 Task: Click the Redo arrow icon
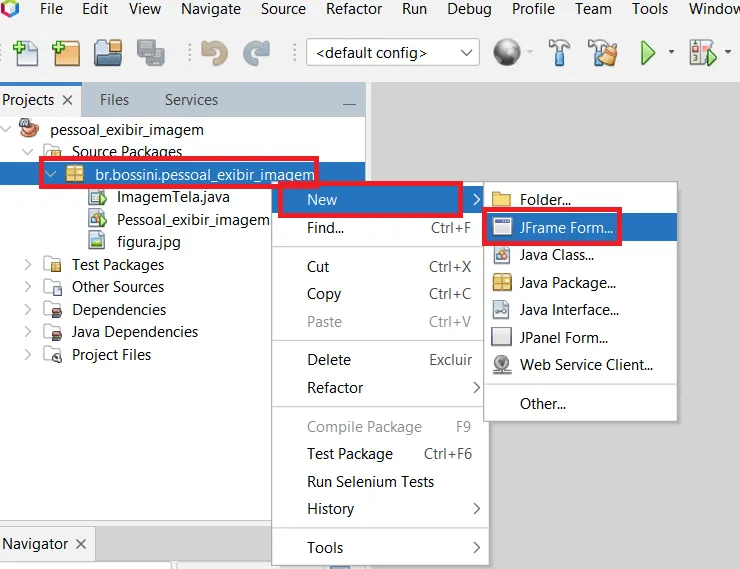click(x=256, y=53)
